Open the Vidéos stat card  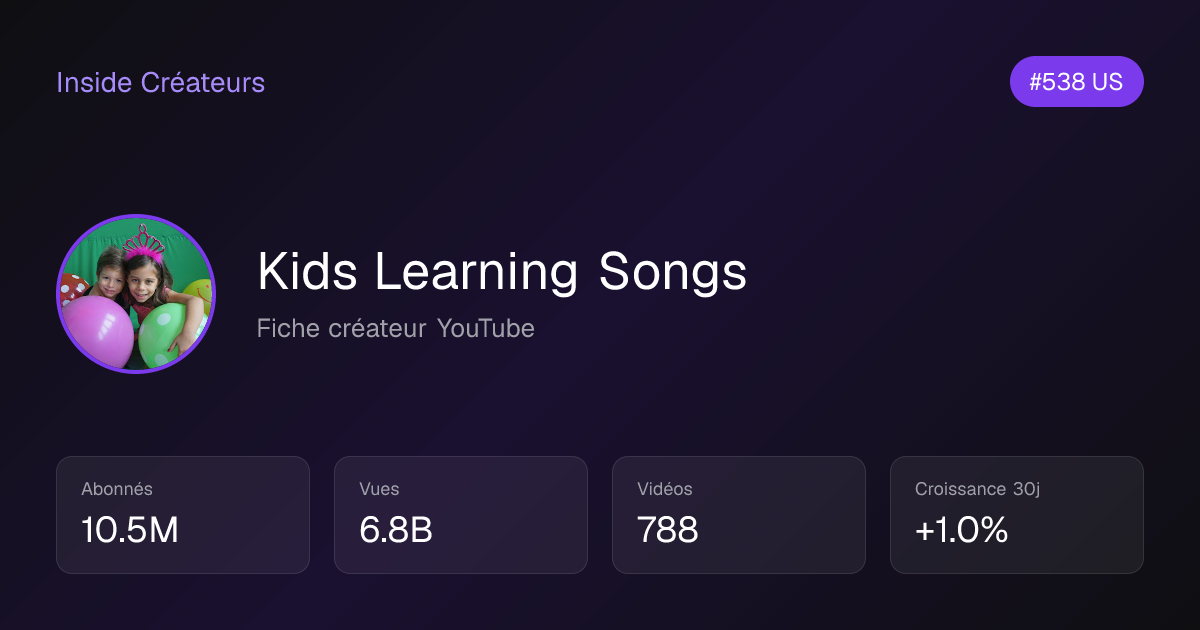[x=739, y=515]
